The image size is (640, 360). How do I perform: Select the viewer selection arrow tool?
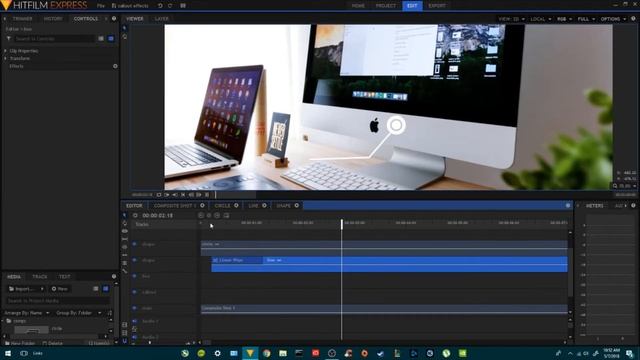[x=124, y=28]
